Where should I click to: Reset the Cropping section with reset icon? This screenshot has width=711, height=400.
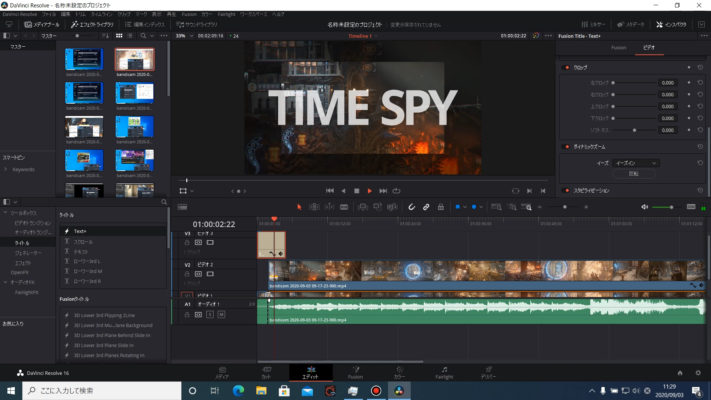tap(700, 68)
